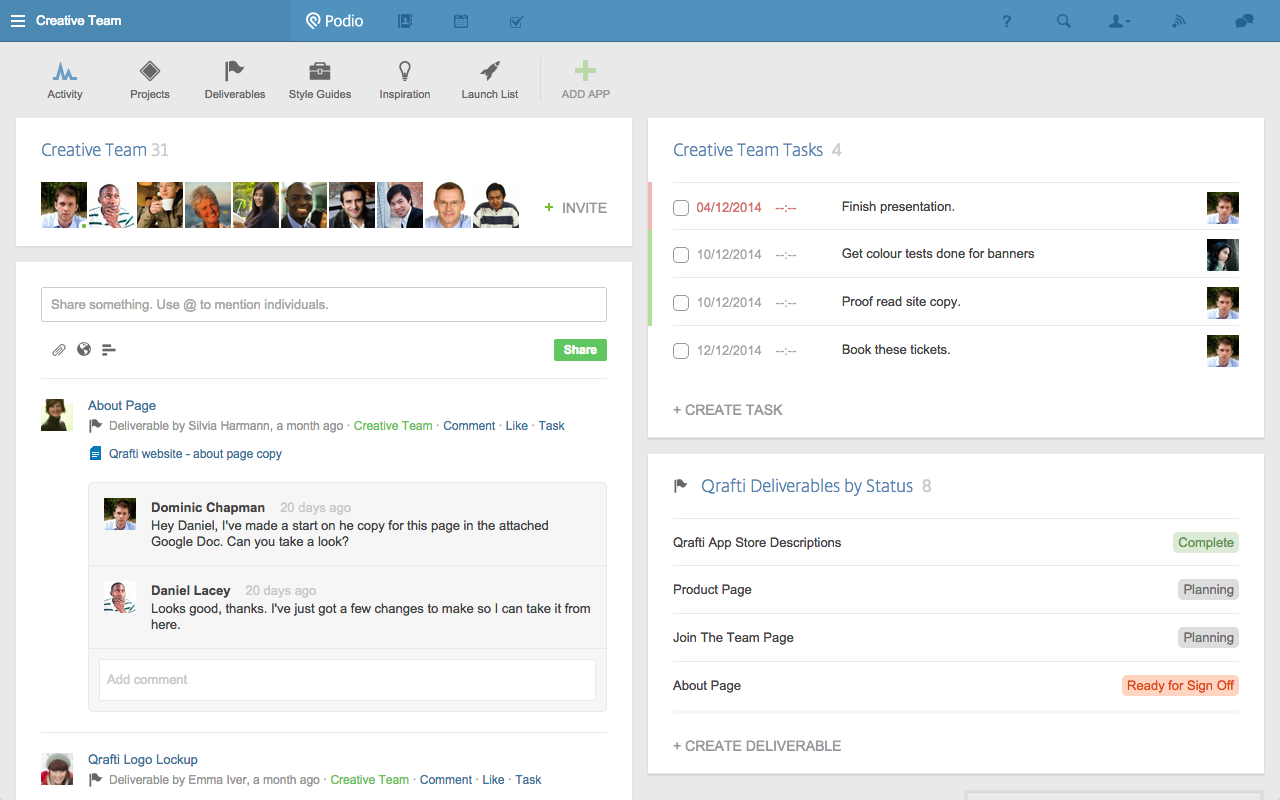Screen dimensions: 1280x800
Task: Focus the Share something text field
Action: [x=324, y=305]
